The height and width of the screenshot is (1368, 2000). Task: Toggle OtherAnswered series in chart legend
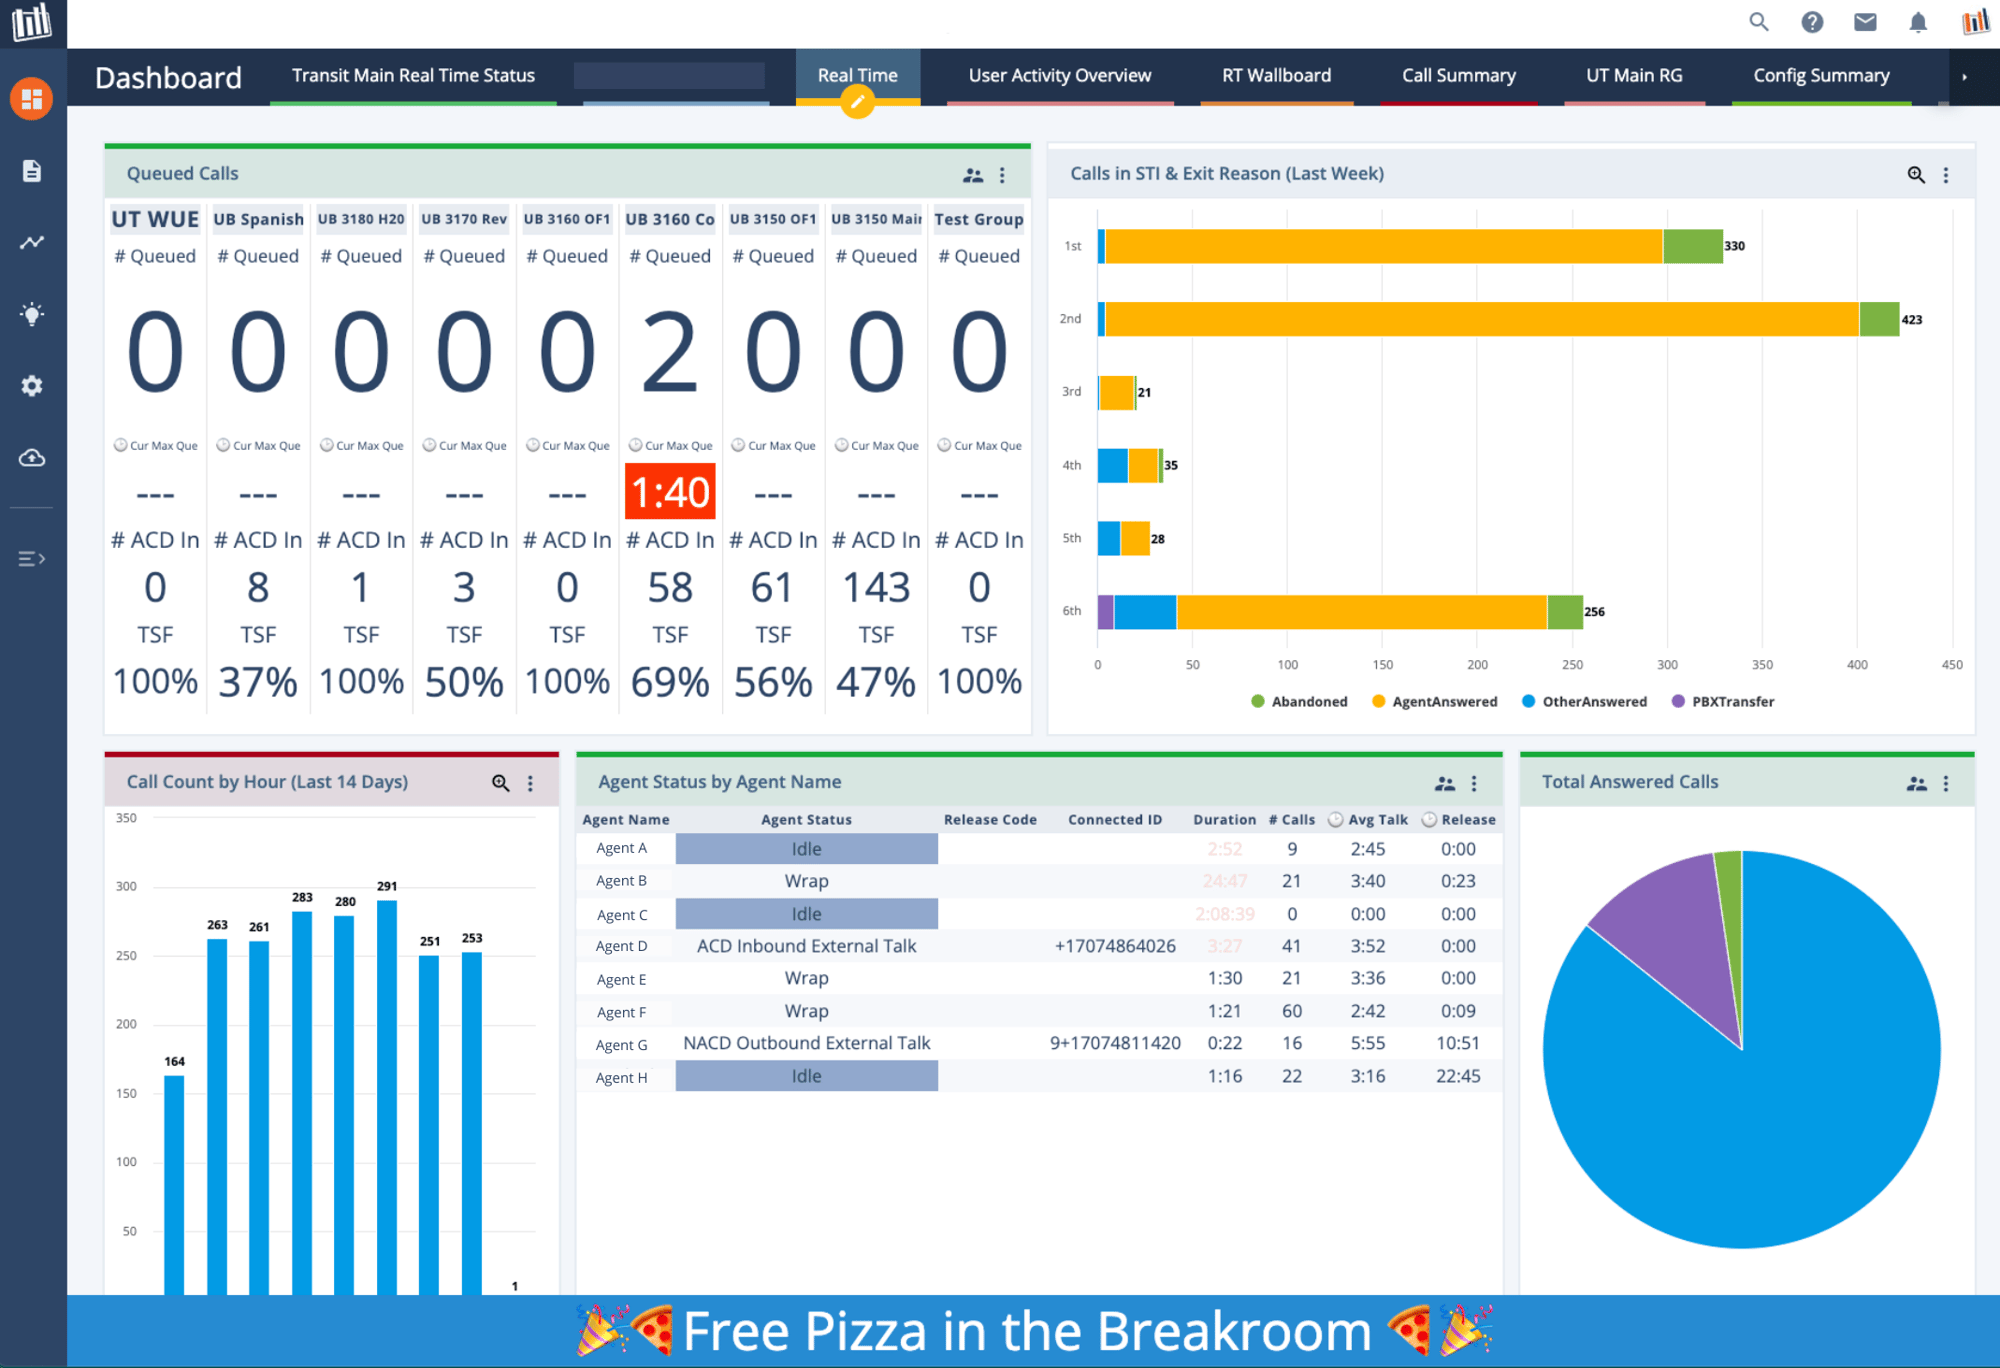pos(1584,701)
